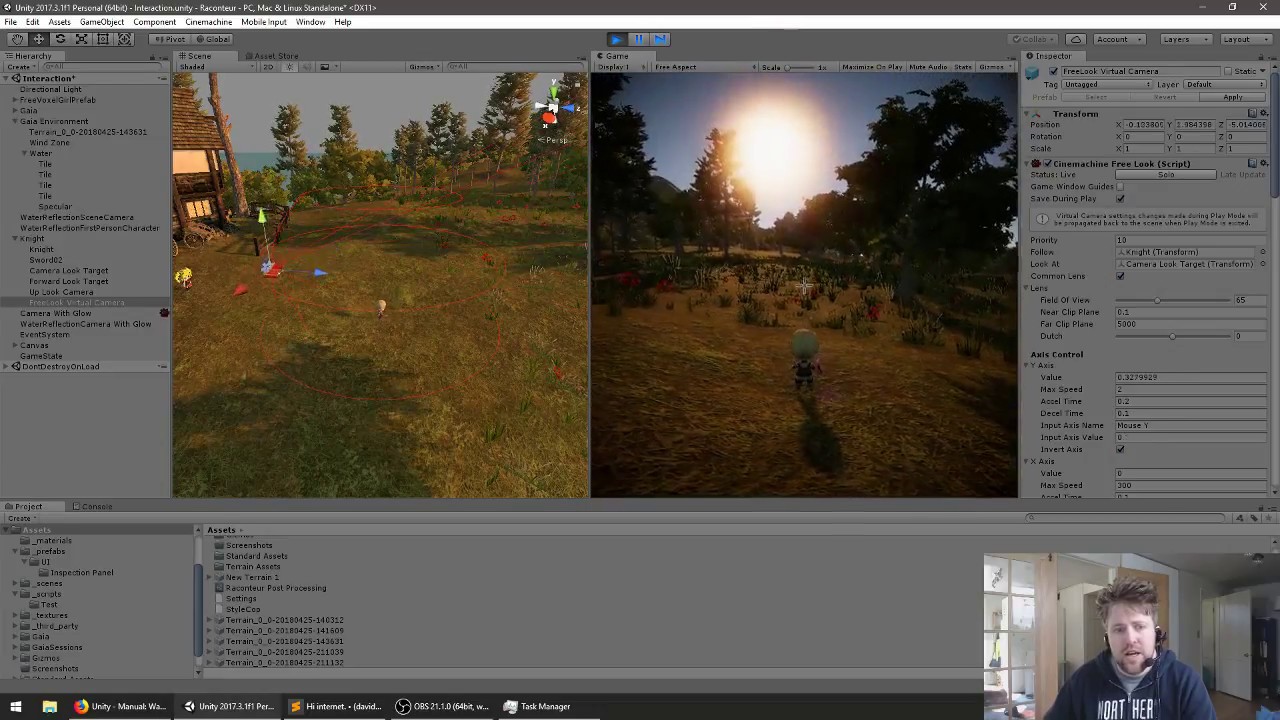Select the Move tool
The width and height of the screenshot is (1280, 720).
coord(38,39)
